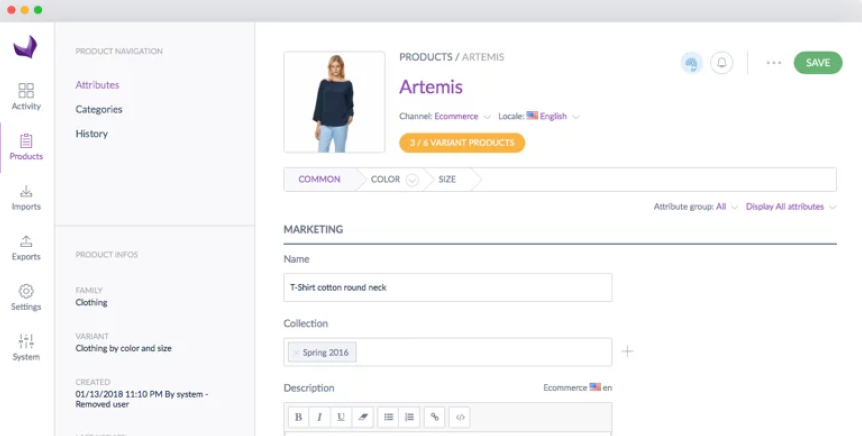862x436 pixels.
Task: Click the PRODUCTS breadcrumb link
Action: 426,57
